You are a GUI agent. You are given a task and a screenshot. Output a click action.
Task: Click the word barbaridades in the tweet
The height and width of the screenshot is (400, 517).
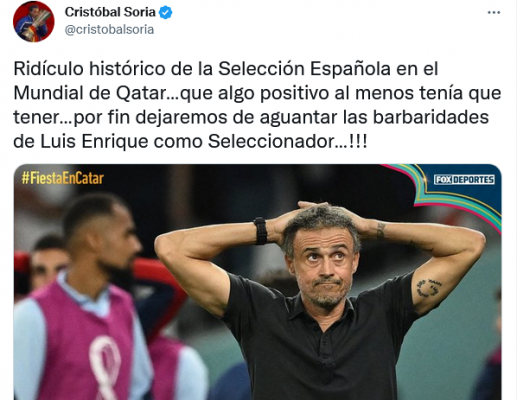tap(431, 117)
